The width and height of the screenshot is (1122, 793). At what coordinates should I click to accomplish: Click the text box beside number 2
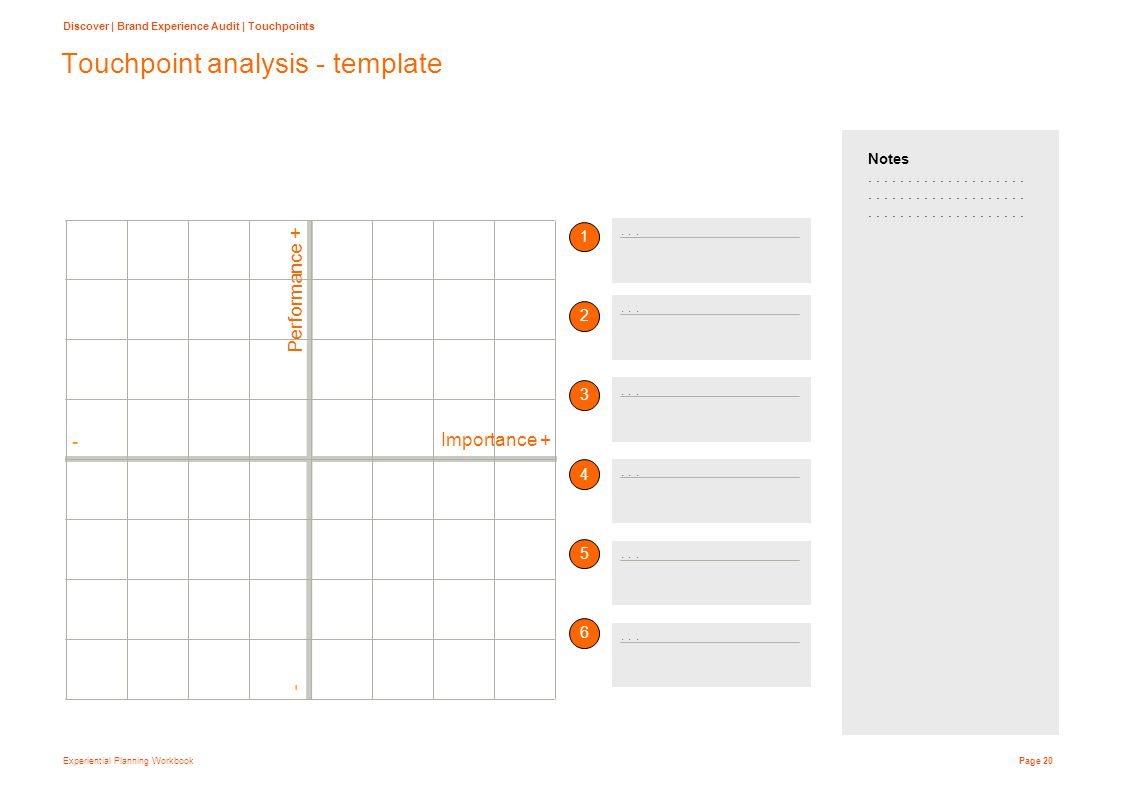(x=711, y=327)
